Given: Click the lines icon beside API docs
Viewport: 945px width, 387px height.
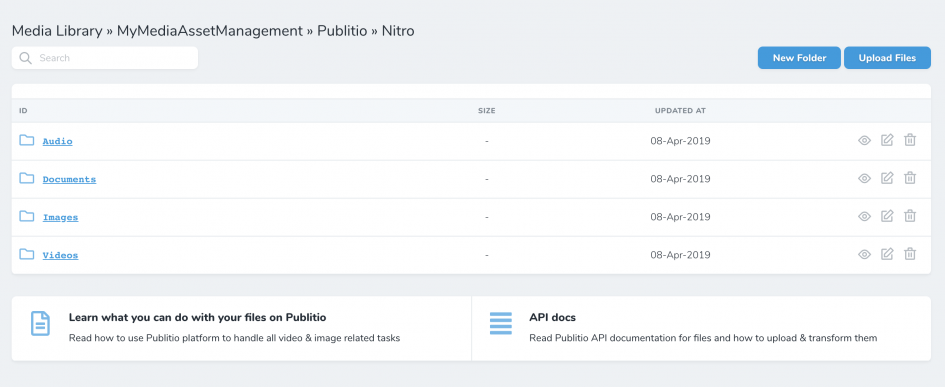Looking at the screenshot, I should (x=501, y=323).
